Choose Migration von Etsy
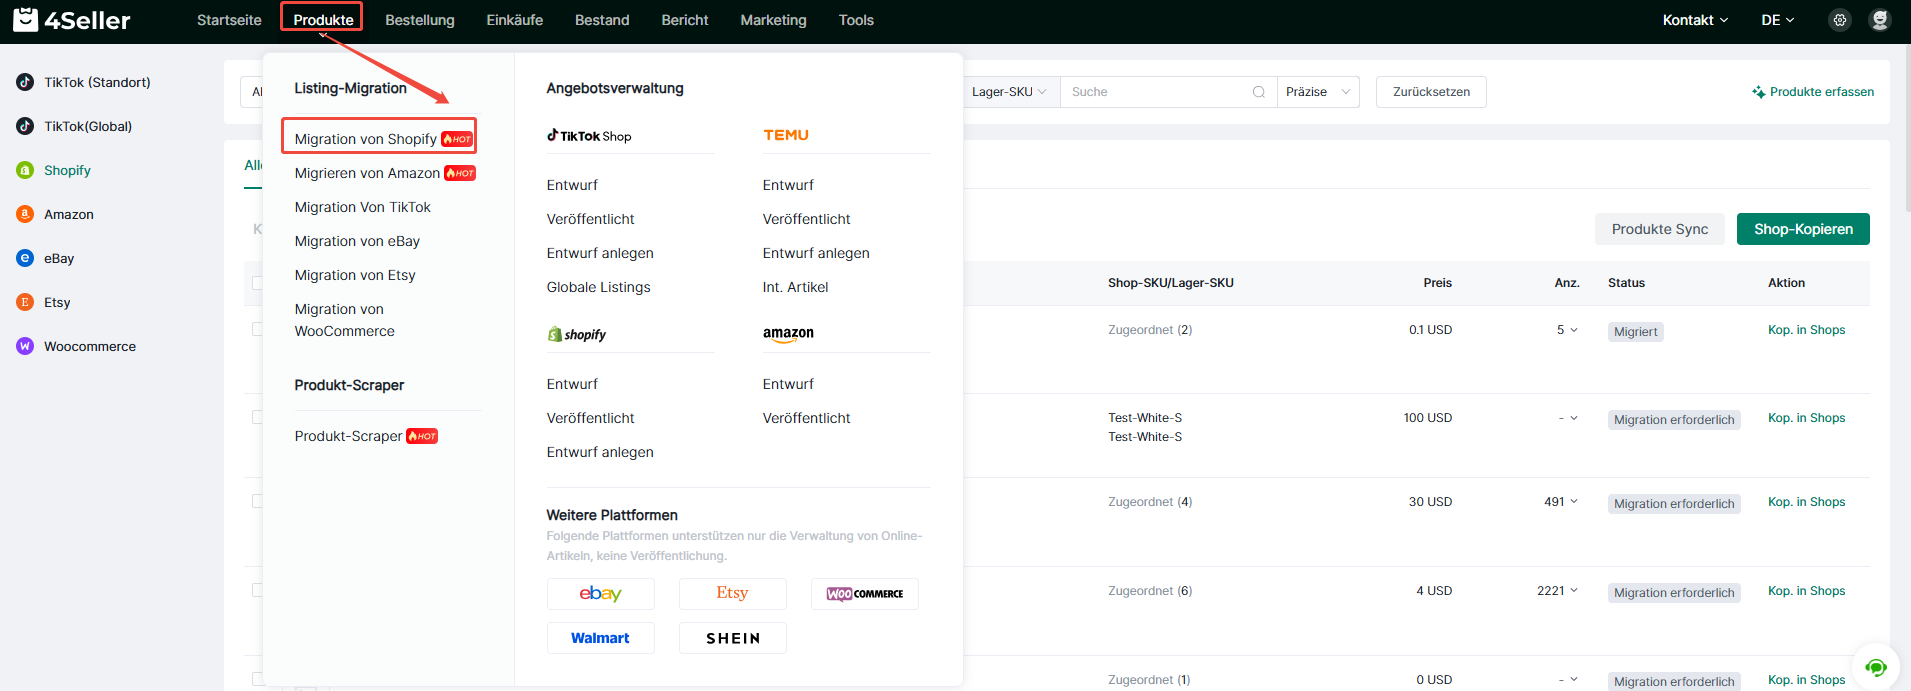This screenshot has width=1911, height=691. pos(355,275)
